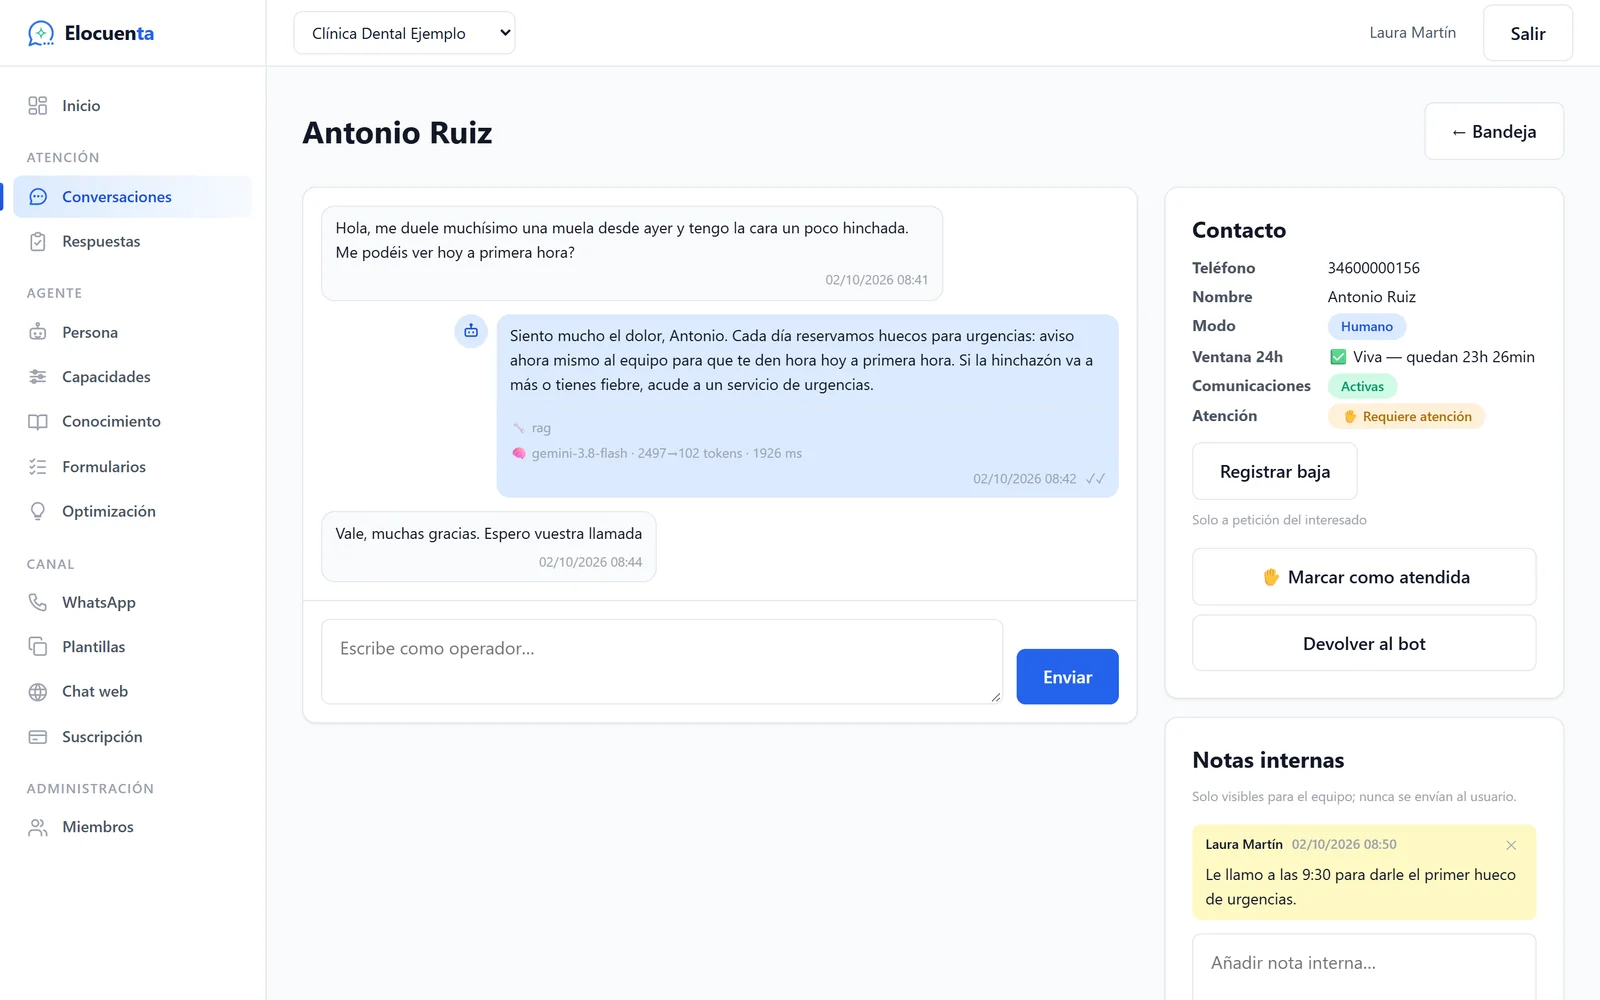Mark conversation with Marcar como atendida

pos(1364,577)
